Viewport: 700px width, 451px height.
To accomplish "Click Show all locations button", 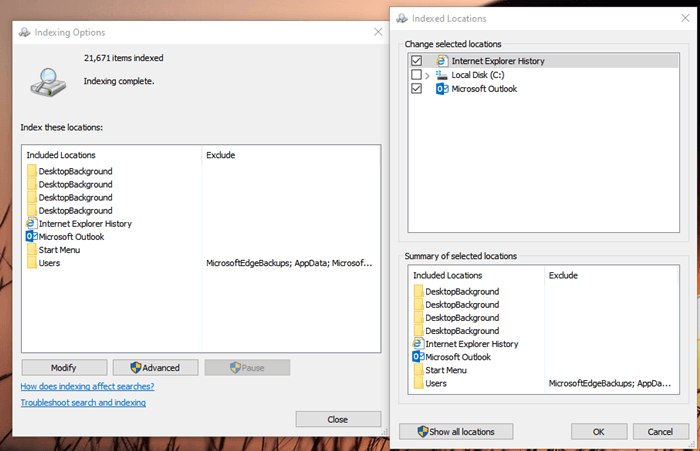I will coord(456,431).
